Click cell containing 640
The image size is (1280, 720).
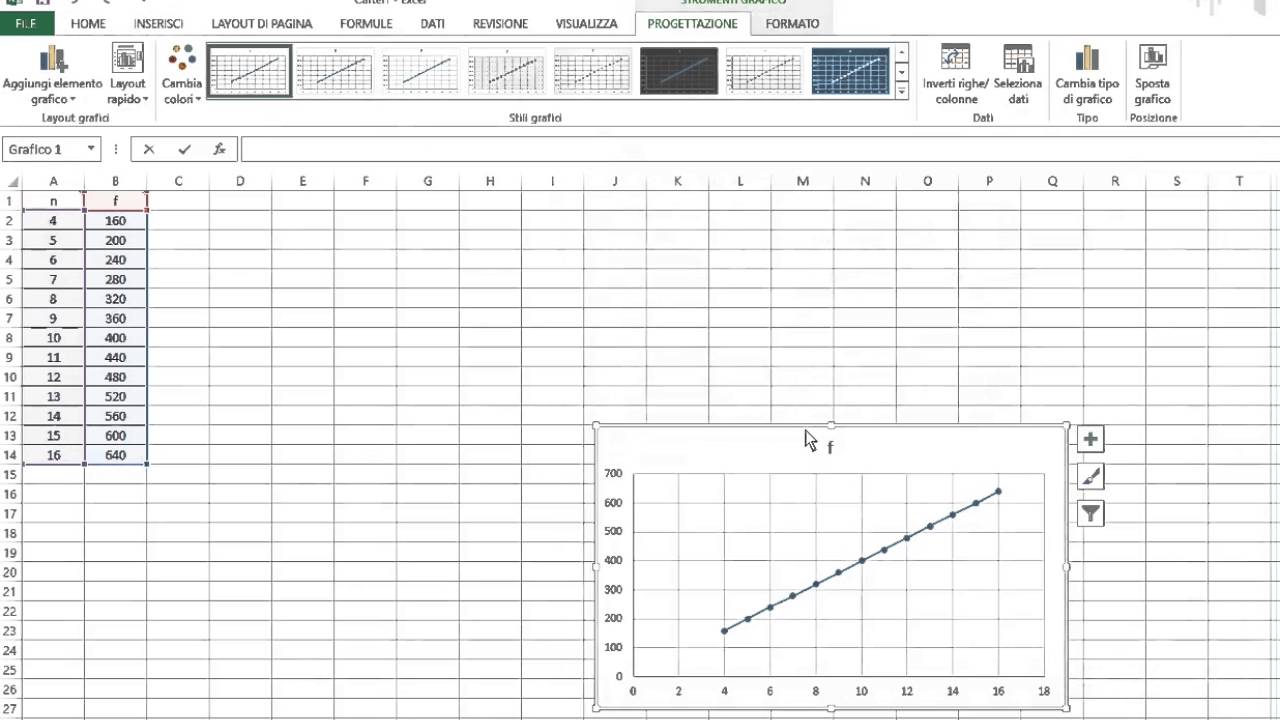click(x=115, y=455)
